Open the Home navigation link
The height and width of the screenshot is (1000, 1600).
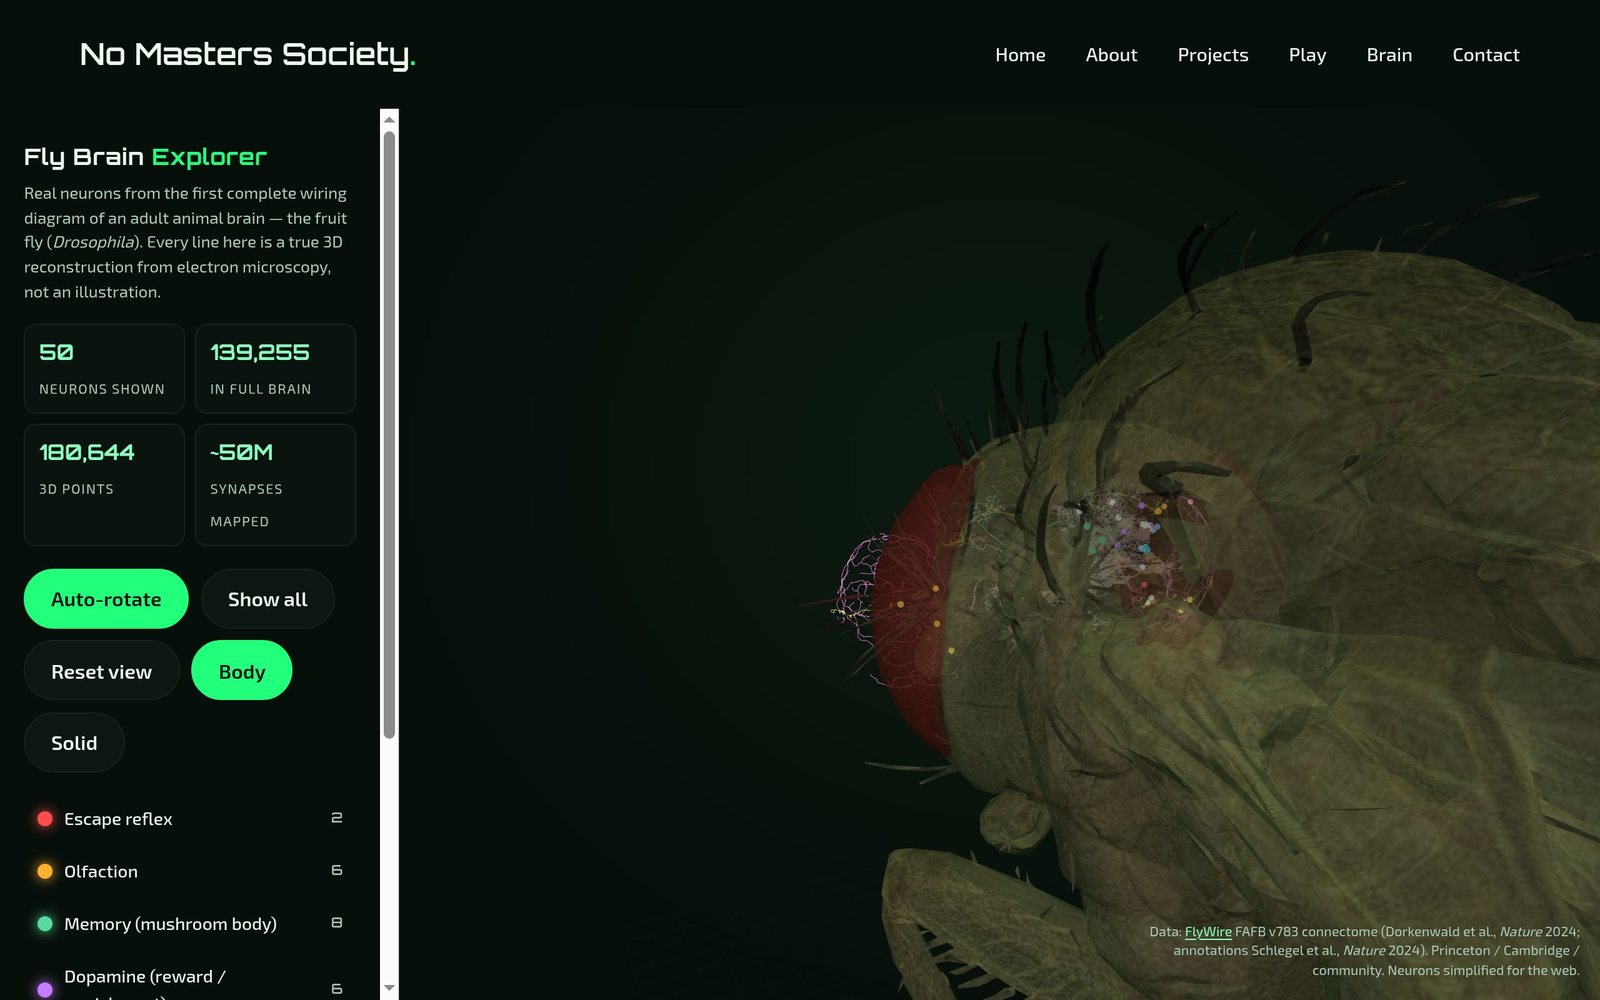tap(1020, 55)
